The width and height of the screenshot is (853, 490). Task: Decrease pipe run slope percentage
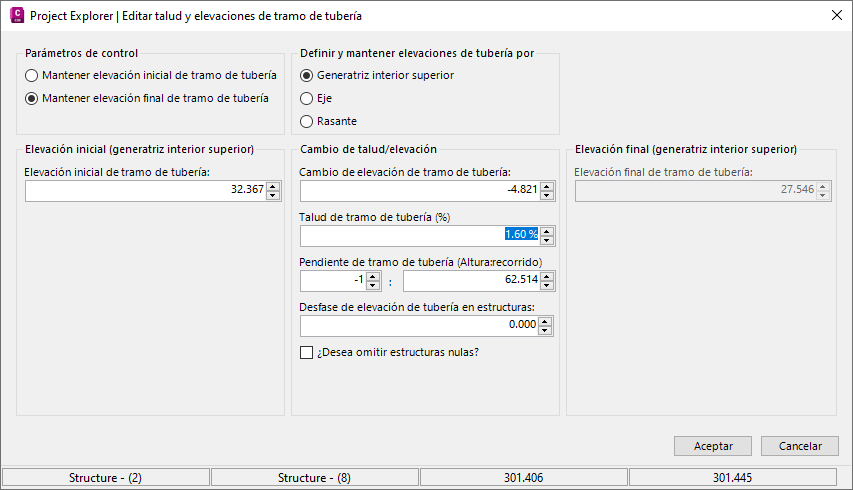pos(547,241)
